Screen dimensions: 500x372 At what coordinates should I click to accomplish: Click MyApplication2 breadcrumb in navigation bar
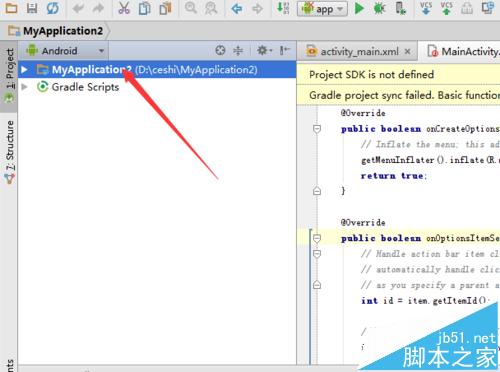(63, 31)
